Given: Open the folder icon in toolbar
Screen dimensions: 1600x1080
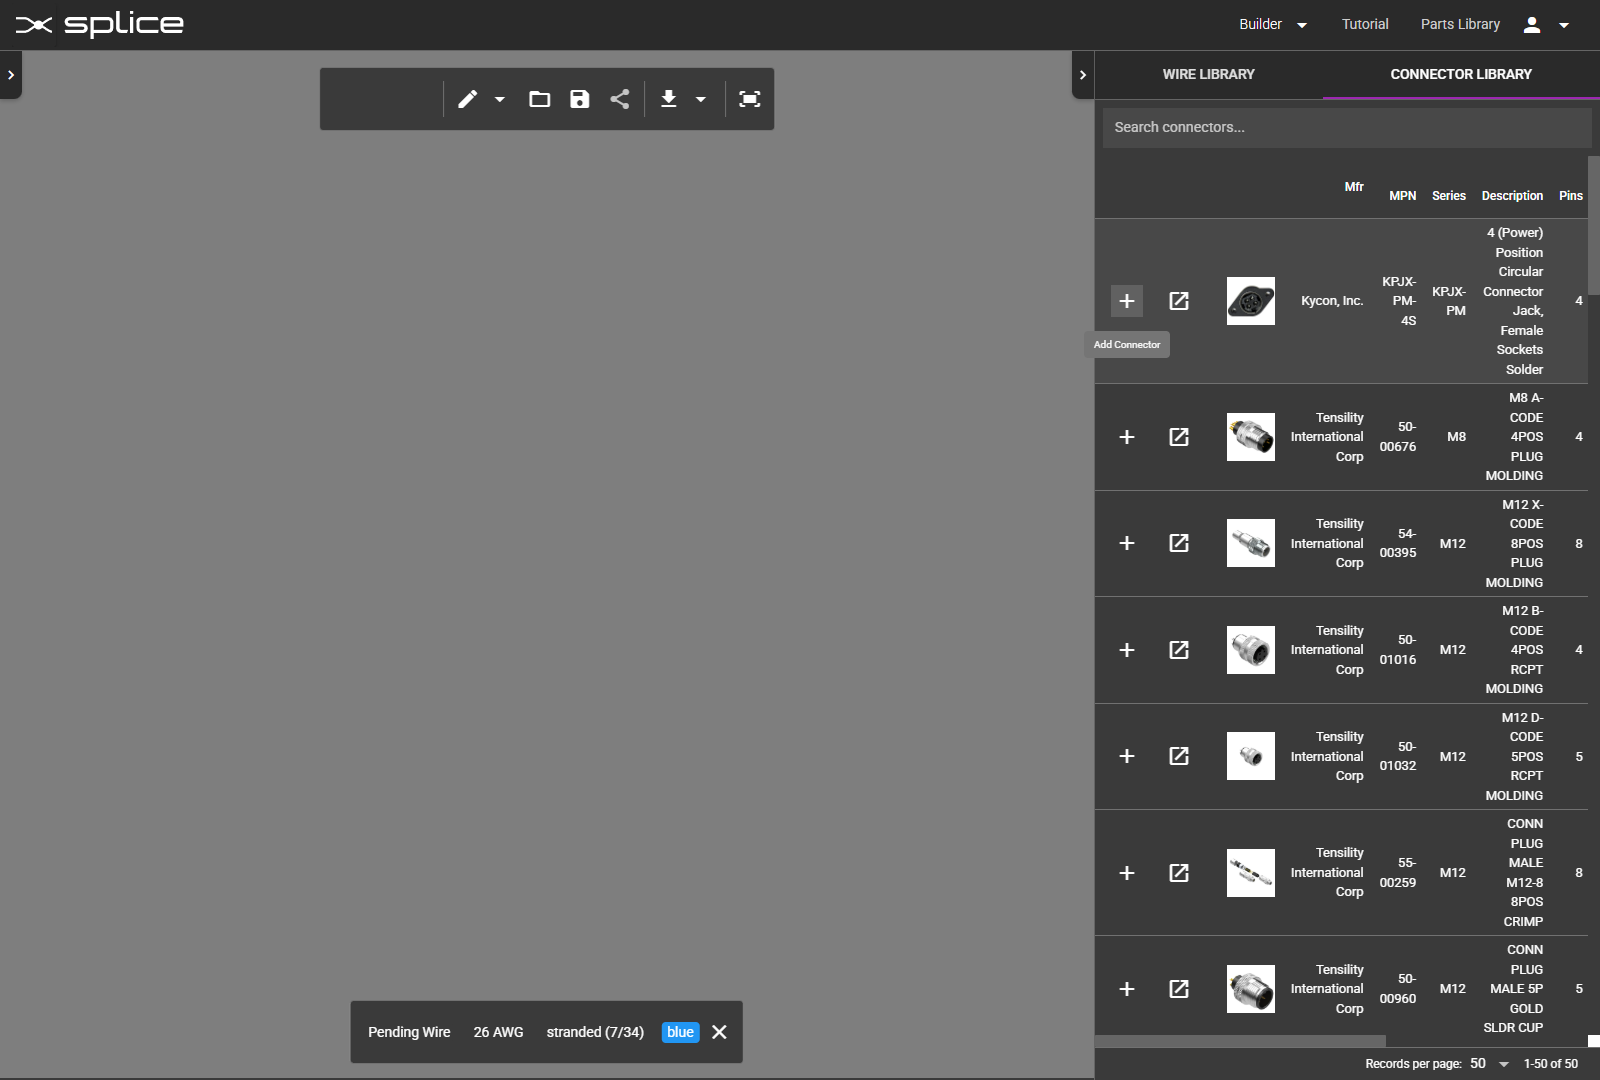Looking at the screenshot, I should click(539, 99).
